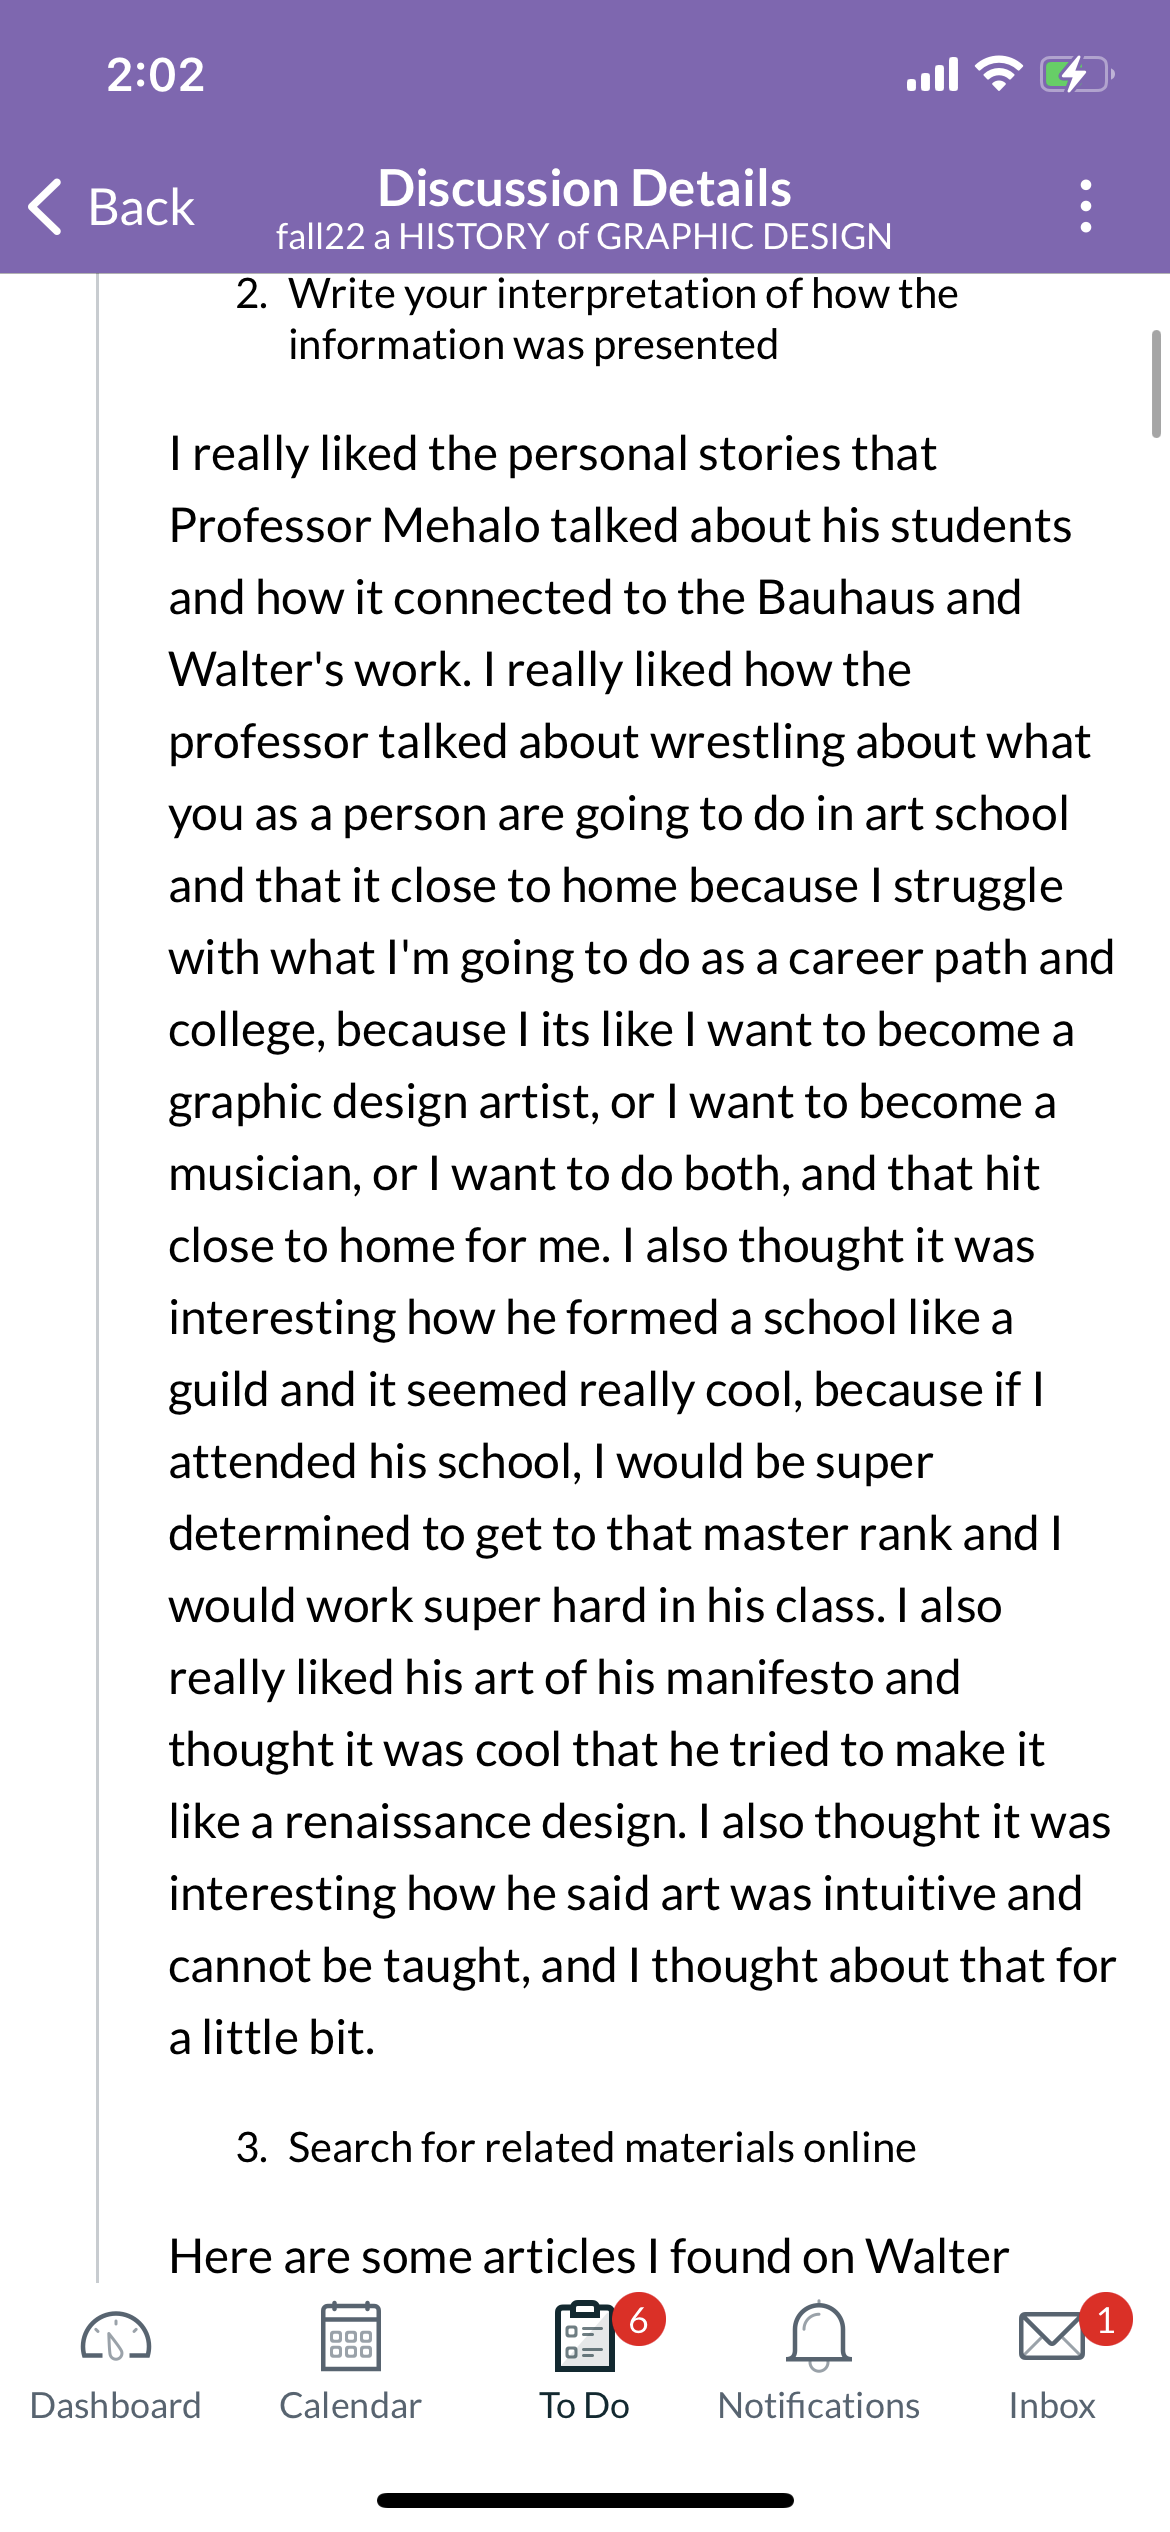Switch to the Dashboard tab label
Image resolution: width=1170 pixels, height=2532 pixels.
coord(116,2406)
